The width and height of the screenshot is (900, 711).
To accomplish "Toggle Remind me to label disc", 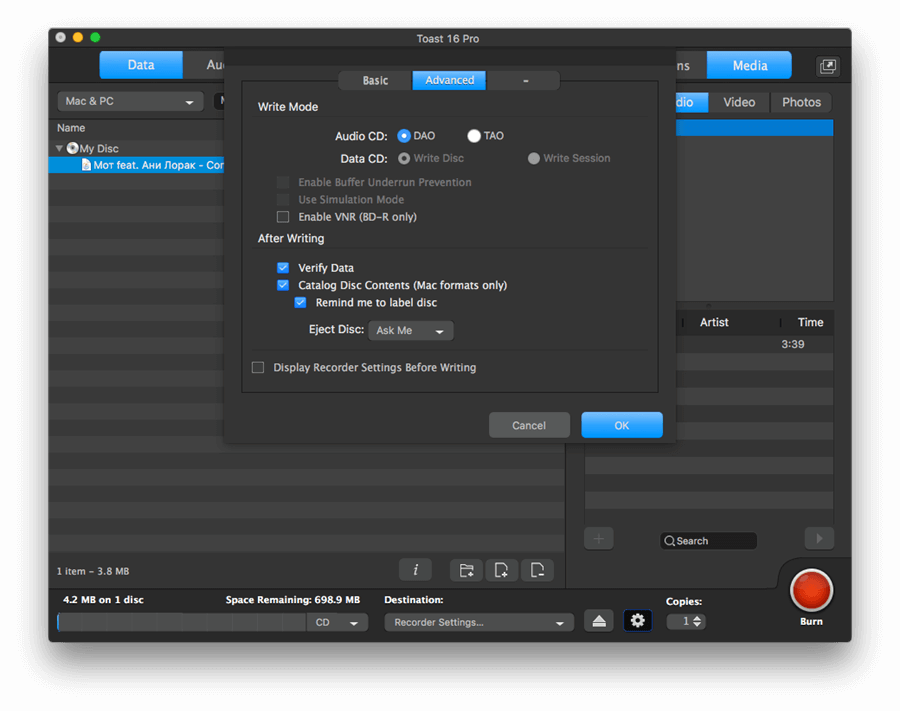I will click(300, 302).
